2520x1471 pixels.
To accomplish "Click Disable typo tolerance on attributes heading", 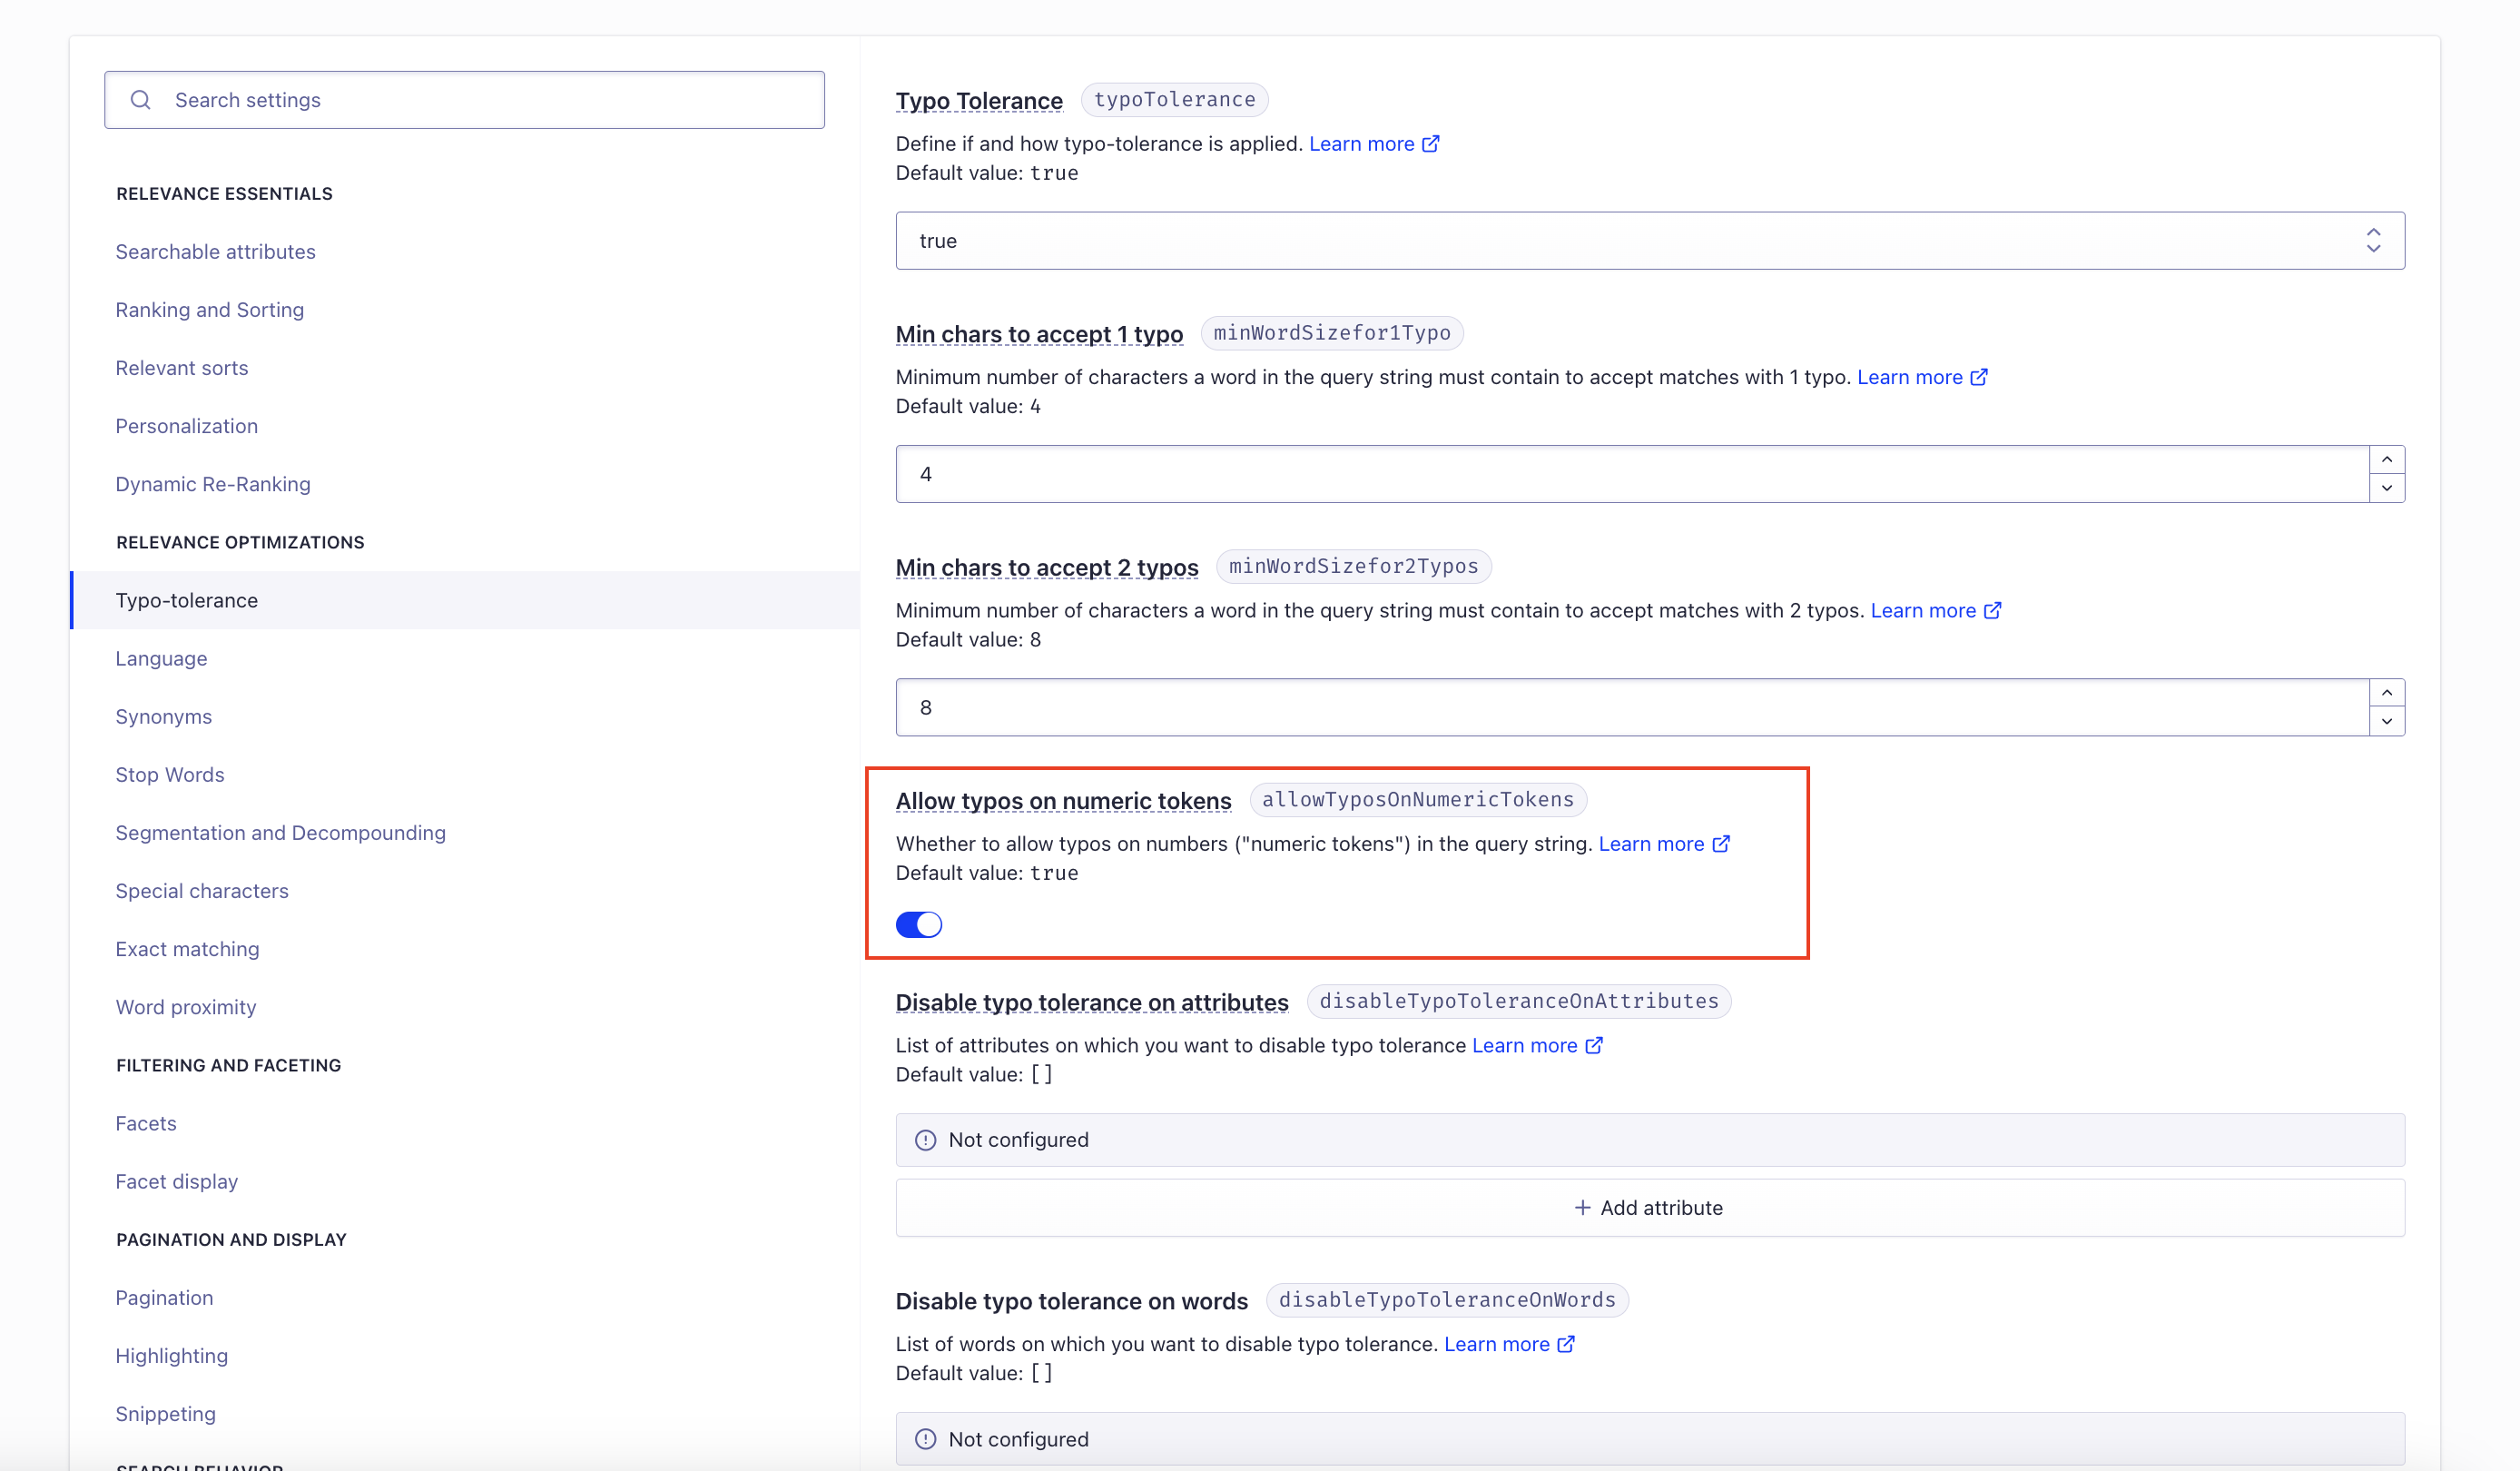I will point(1092,1003).
